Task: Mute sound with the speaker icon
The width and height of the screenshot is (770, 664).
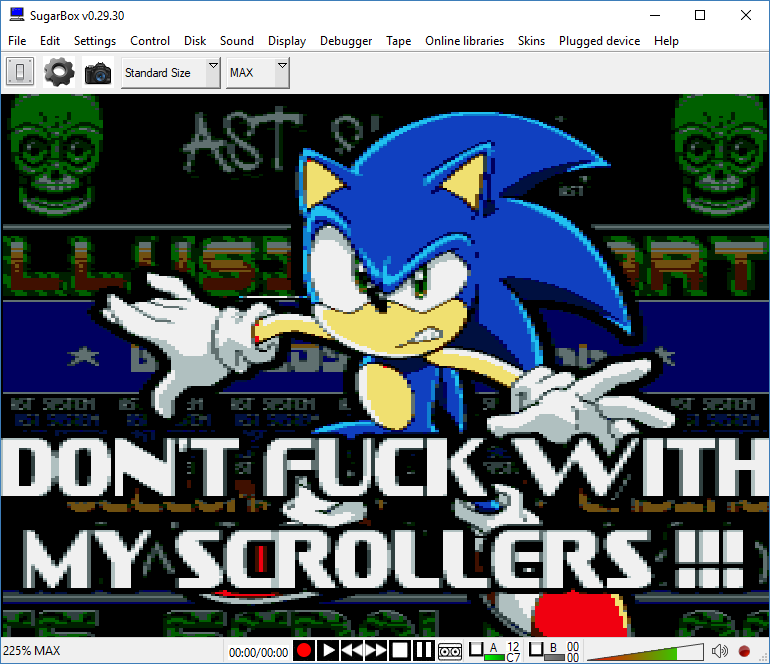Action: pos(719,651)
